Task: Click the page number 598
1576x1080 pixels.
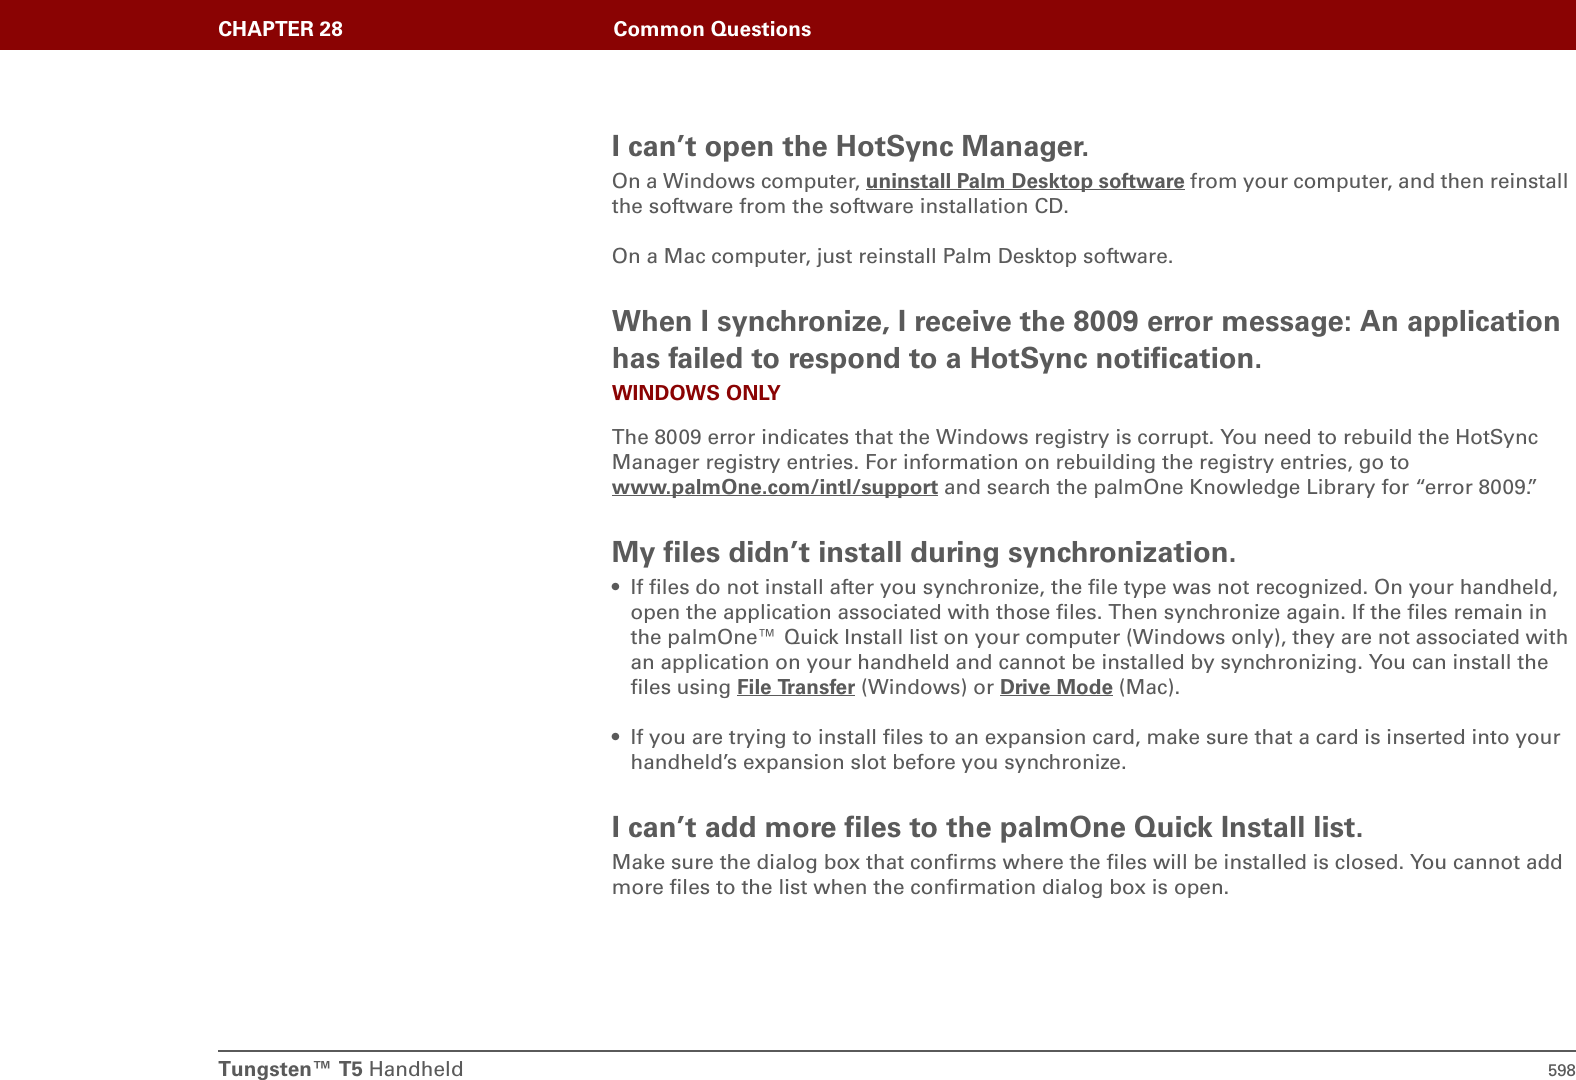Action: 1561,1070
